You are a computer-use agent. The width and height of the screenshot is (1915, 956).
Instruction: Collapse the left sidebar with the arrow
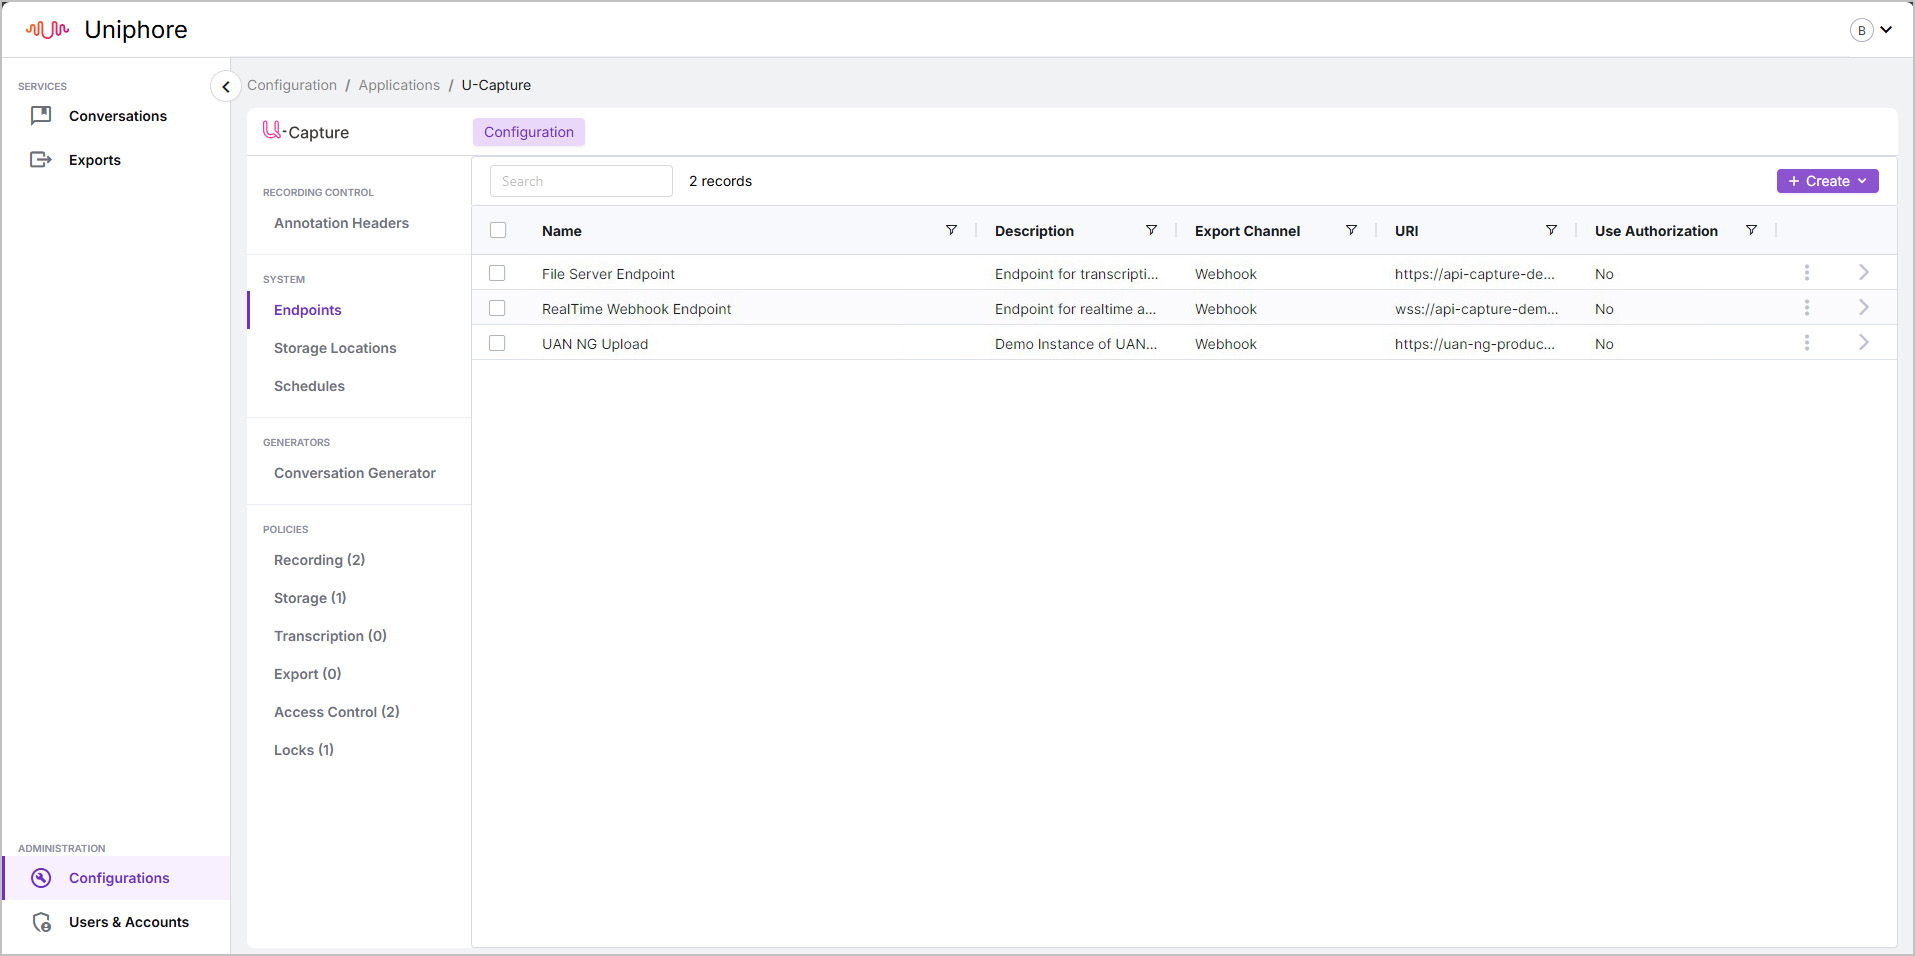225,87
